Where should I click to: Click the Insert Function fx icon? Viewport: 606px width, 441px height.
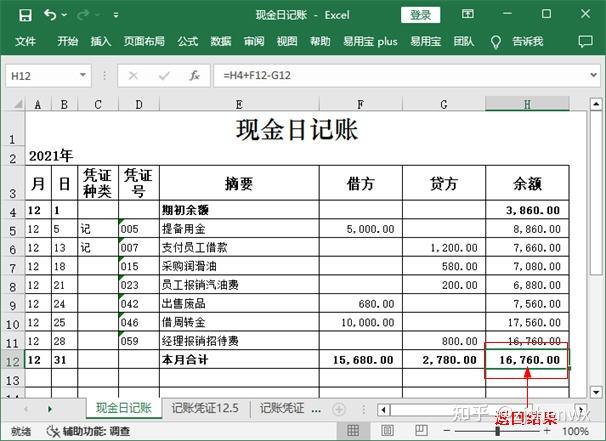point(194,75)
